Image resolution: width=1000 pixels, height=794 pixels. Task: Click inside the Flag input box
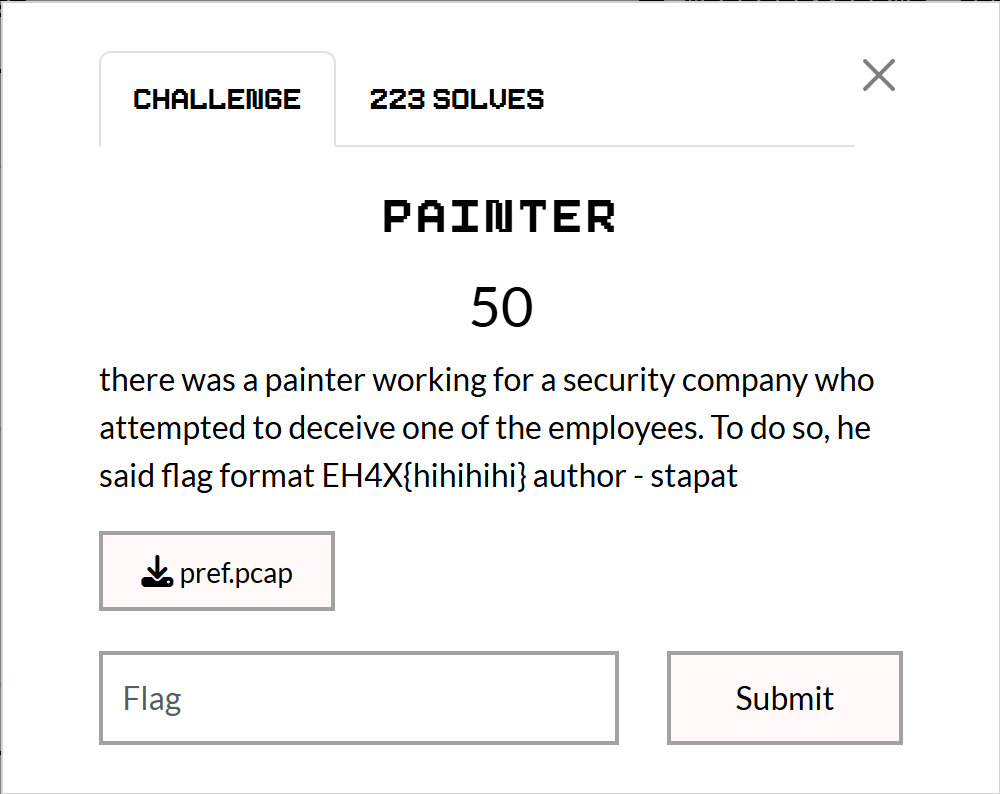click(x=358, y=697)
